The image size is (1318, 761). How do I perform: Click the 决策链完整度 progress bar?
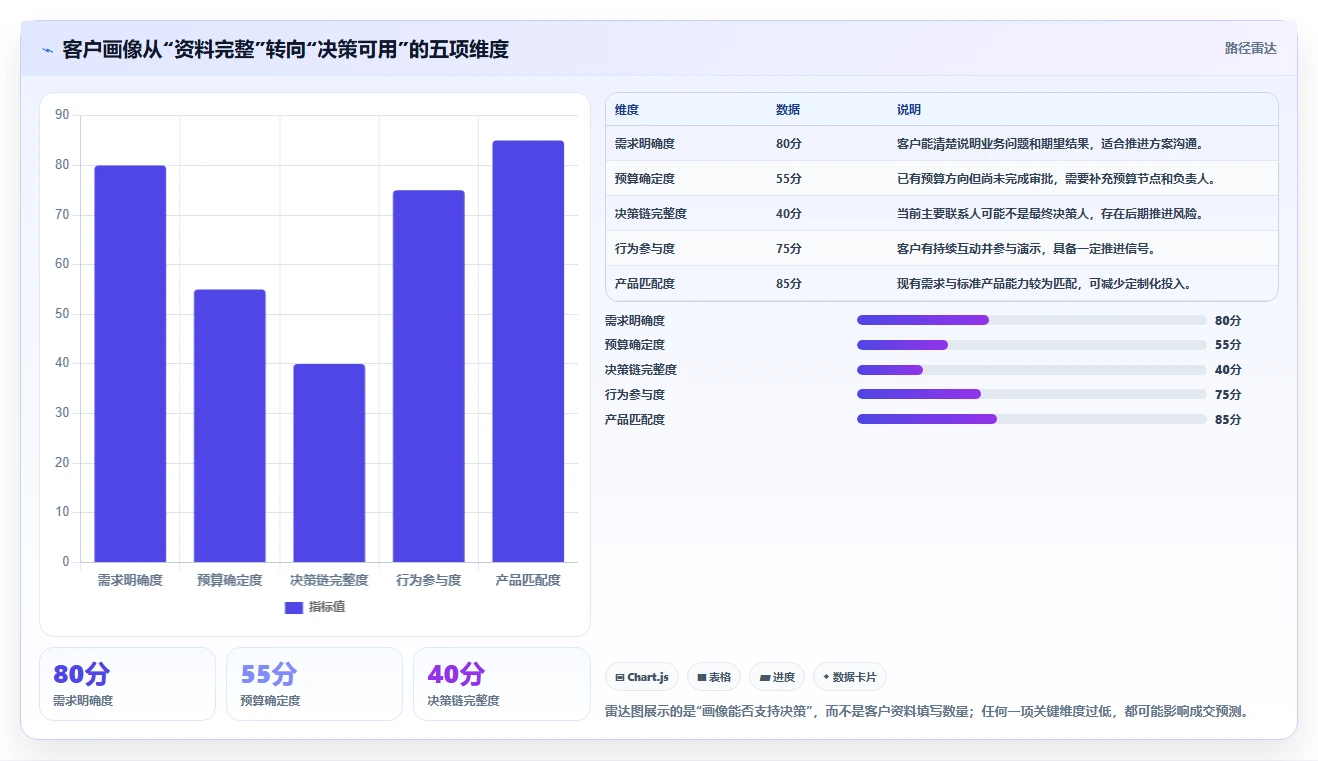(1031, 370)
